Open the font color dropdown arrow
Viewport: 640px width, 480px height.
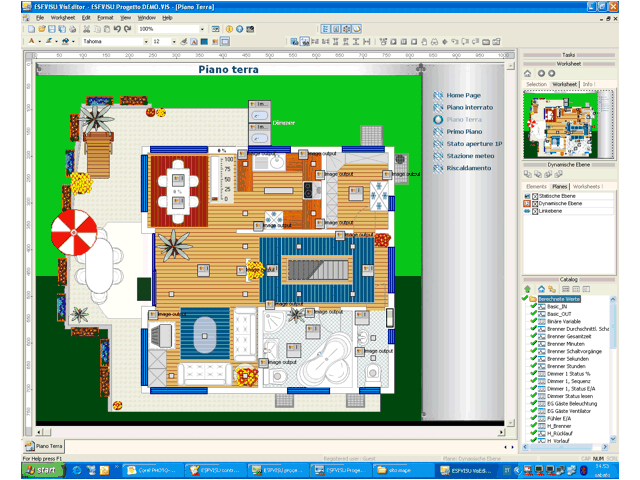coord(40,42)
